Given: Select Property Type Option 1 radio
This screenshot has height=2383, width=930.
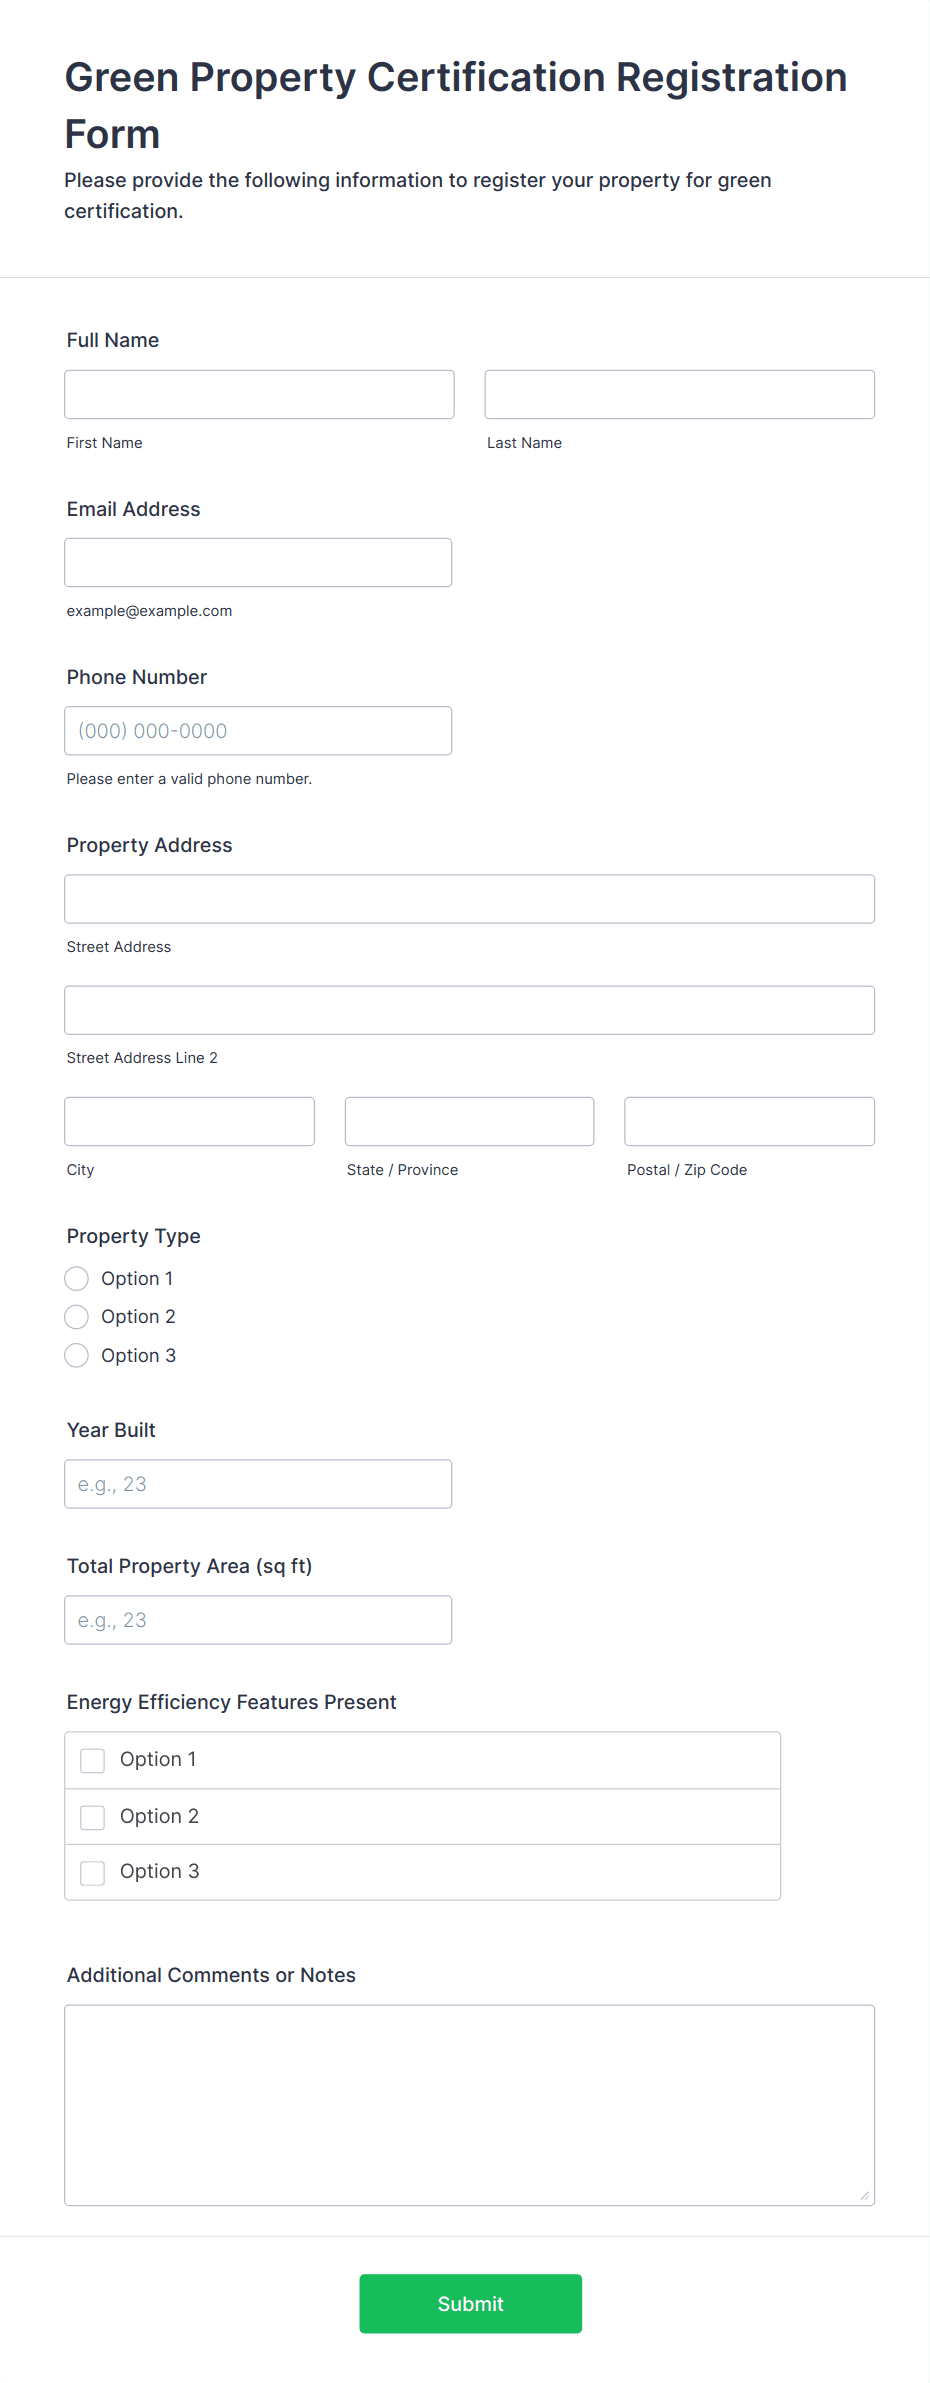Looking at the screenshot, I should pyautogui.click(x=77, y=1278).
